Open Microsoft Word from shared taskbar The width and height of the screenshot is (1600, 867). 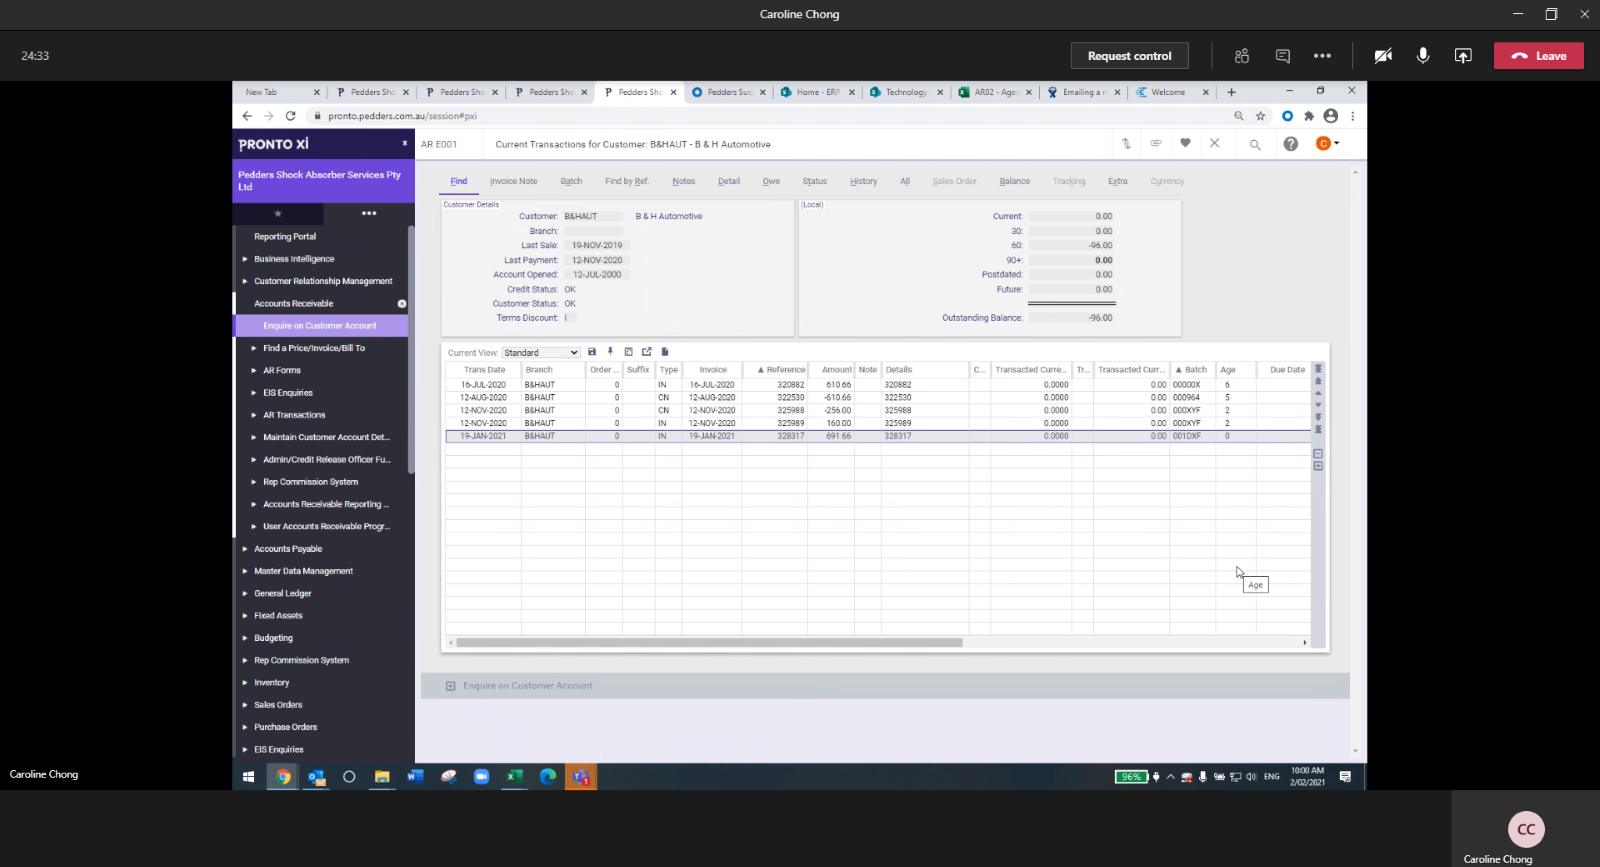[415, 777]
